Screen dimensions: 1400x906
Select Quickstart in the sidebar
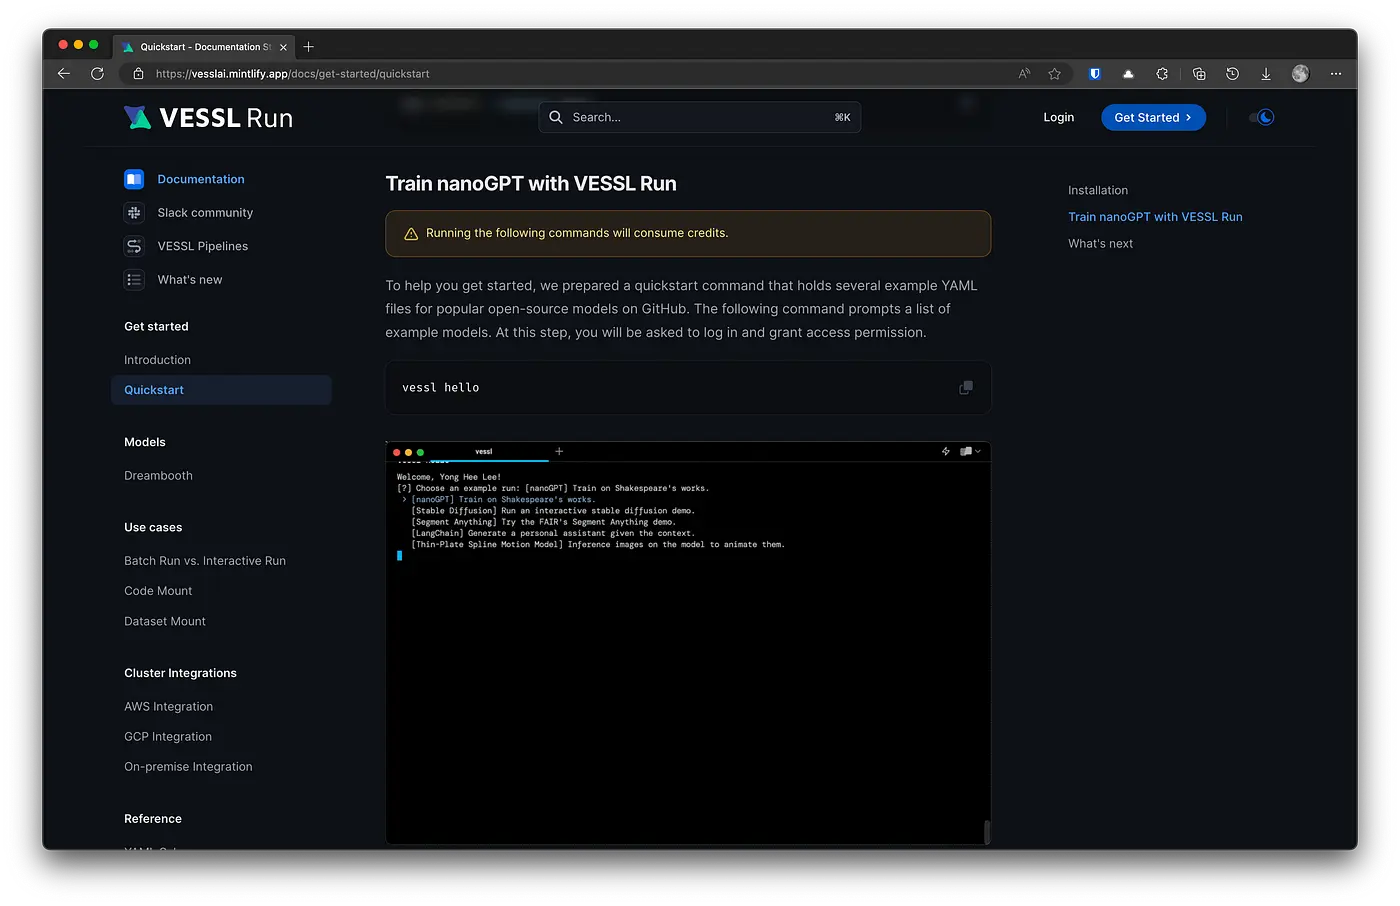[x=221, y=390]
